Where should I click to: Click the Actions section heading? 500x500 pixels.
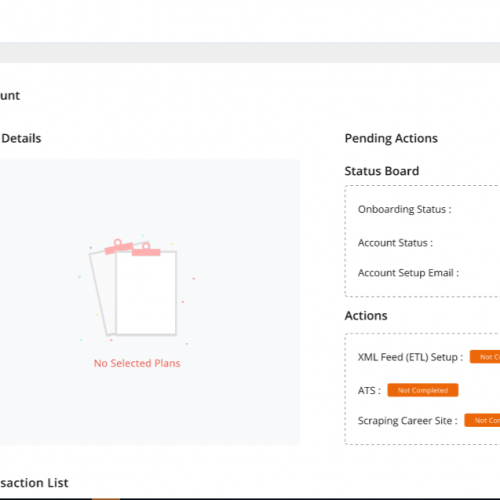click(366, 316)
